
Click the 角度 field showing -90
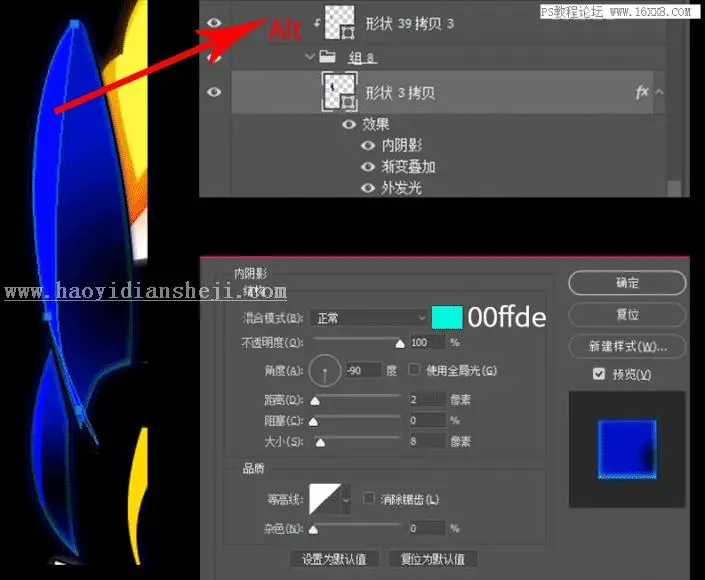[x=363, y=370]
